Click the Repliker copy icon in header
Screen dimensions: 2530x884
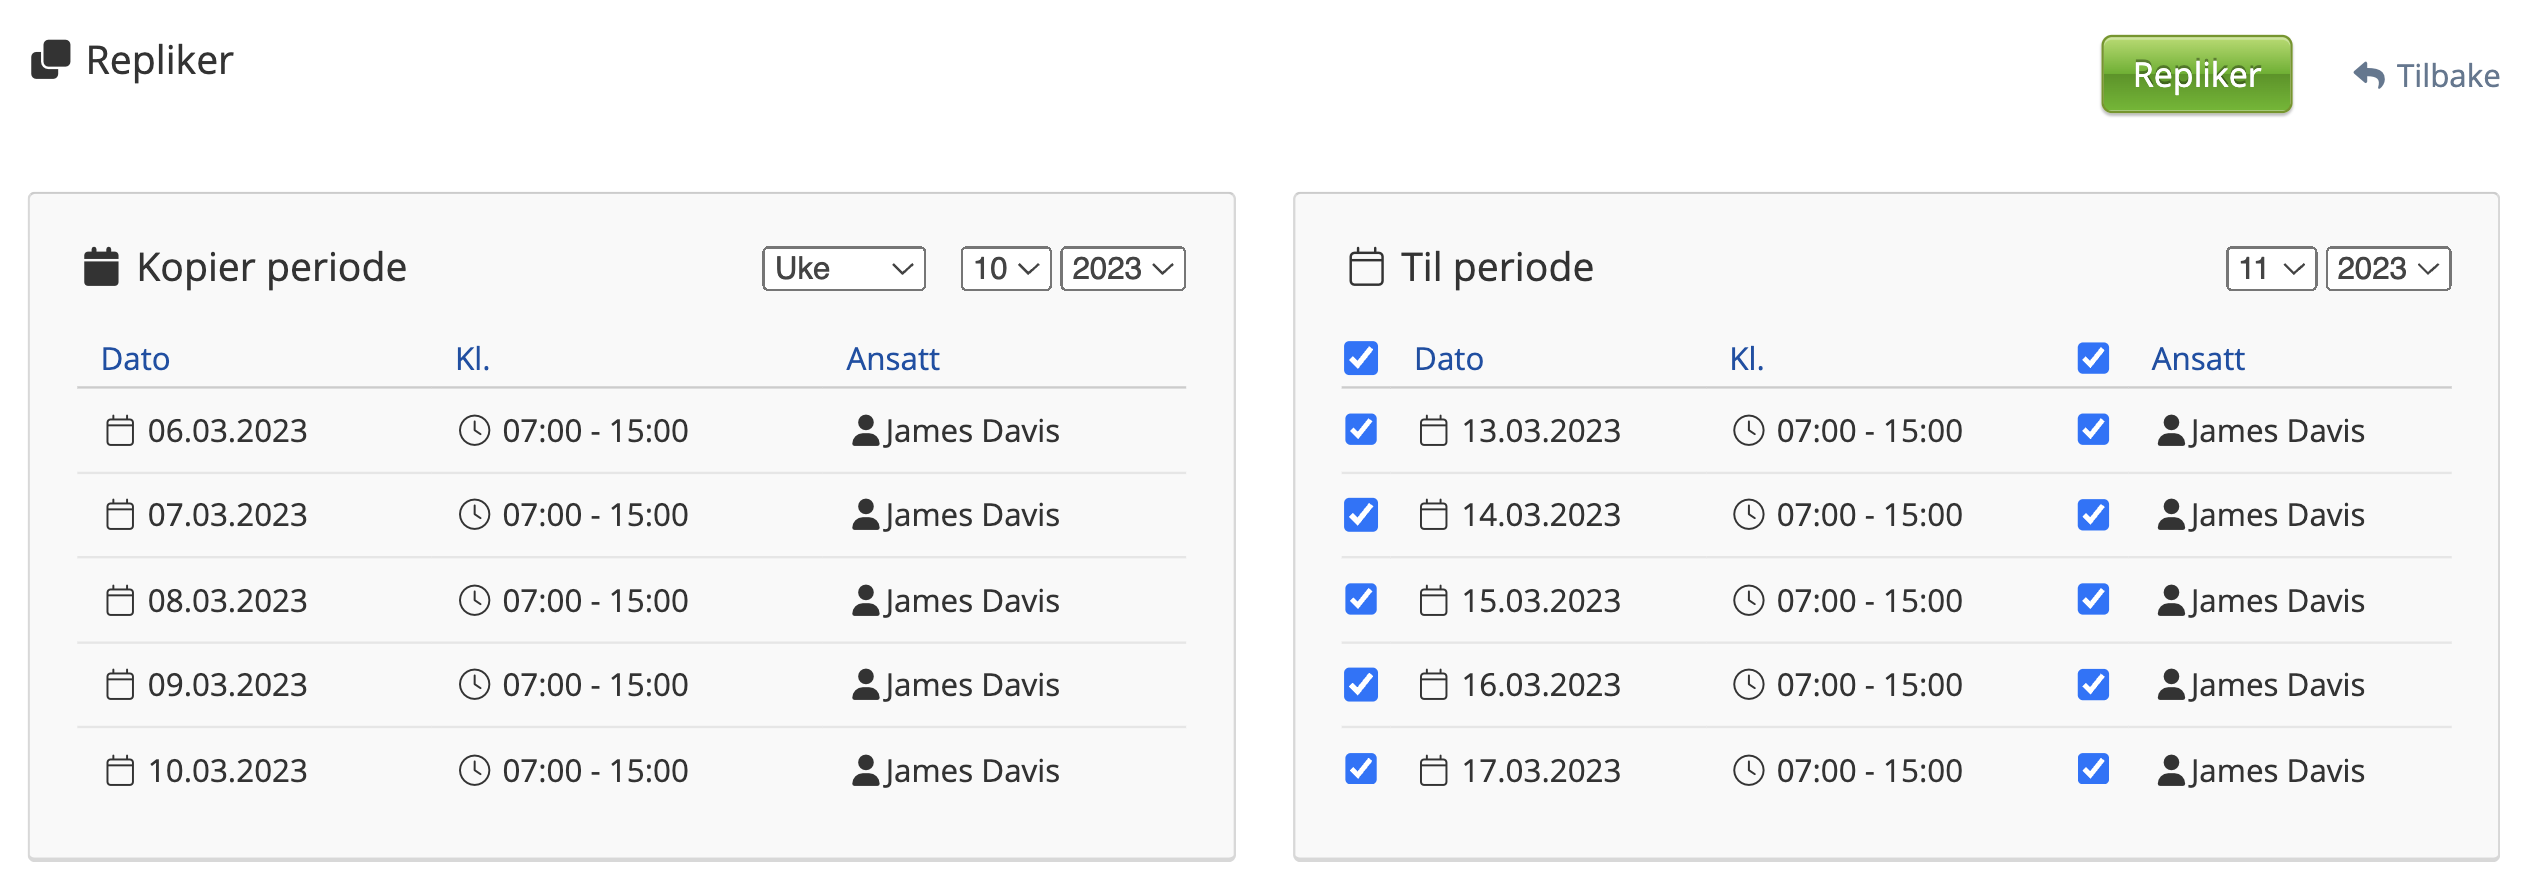tap(51, 60)
